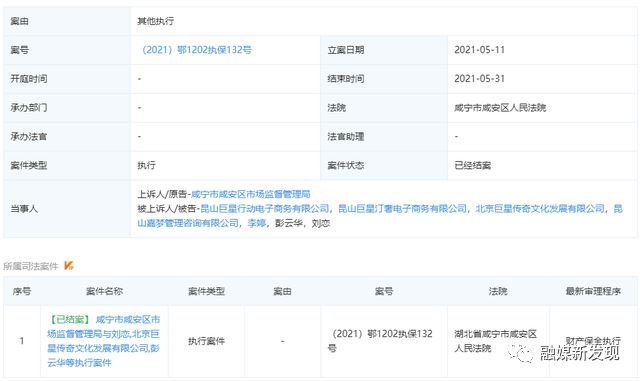Select the 案号 column header in lower table

point(384,291)
